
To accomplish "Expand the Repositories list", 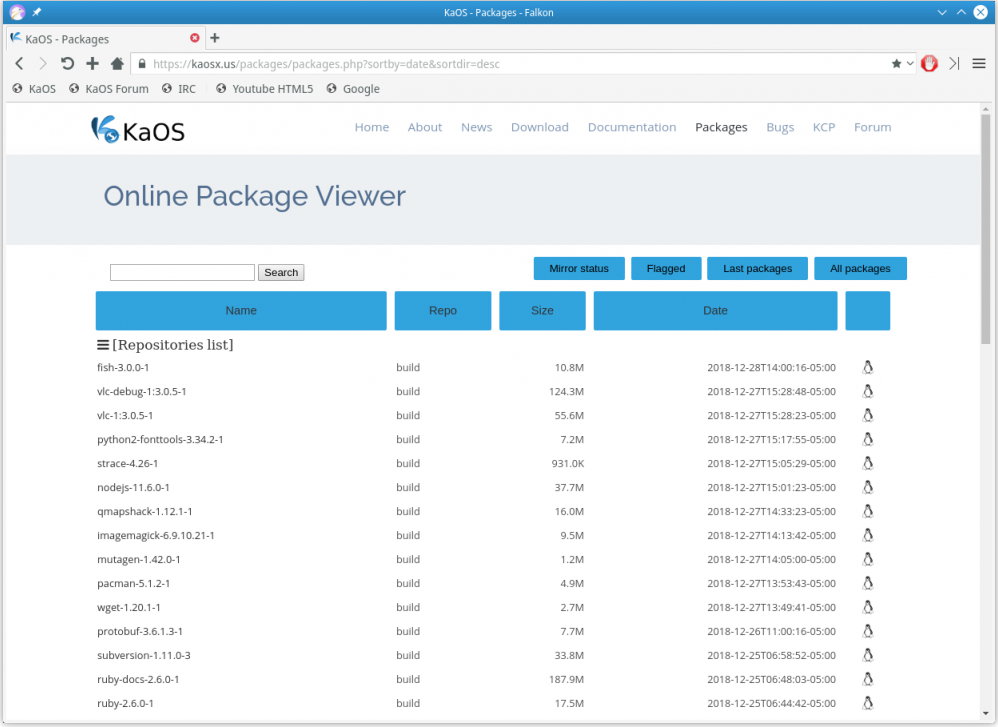I will click(165, 345).
